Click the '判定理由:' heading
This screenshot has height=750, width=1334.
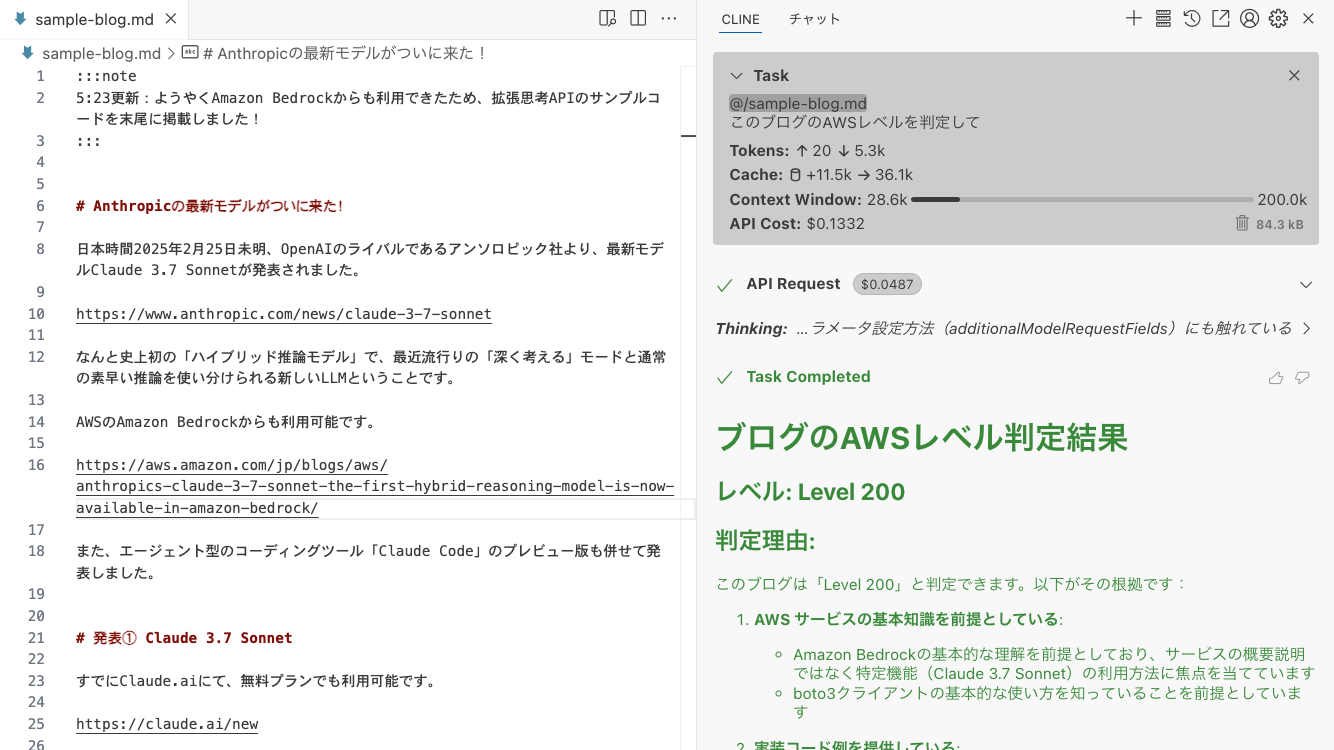coord(766,541)
